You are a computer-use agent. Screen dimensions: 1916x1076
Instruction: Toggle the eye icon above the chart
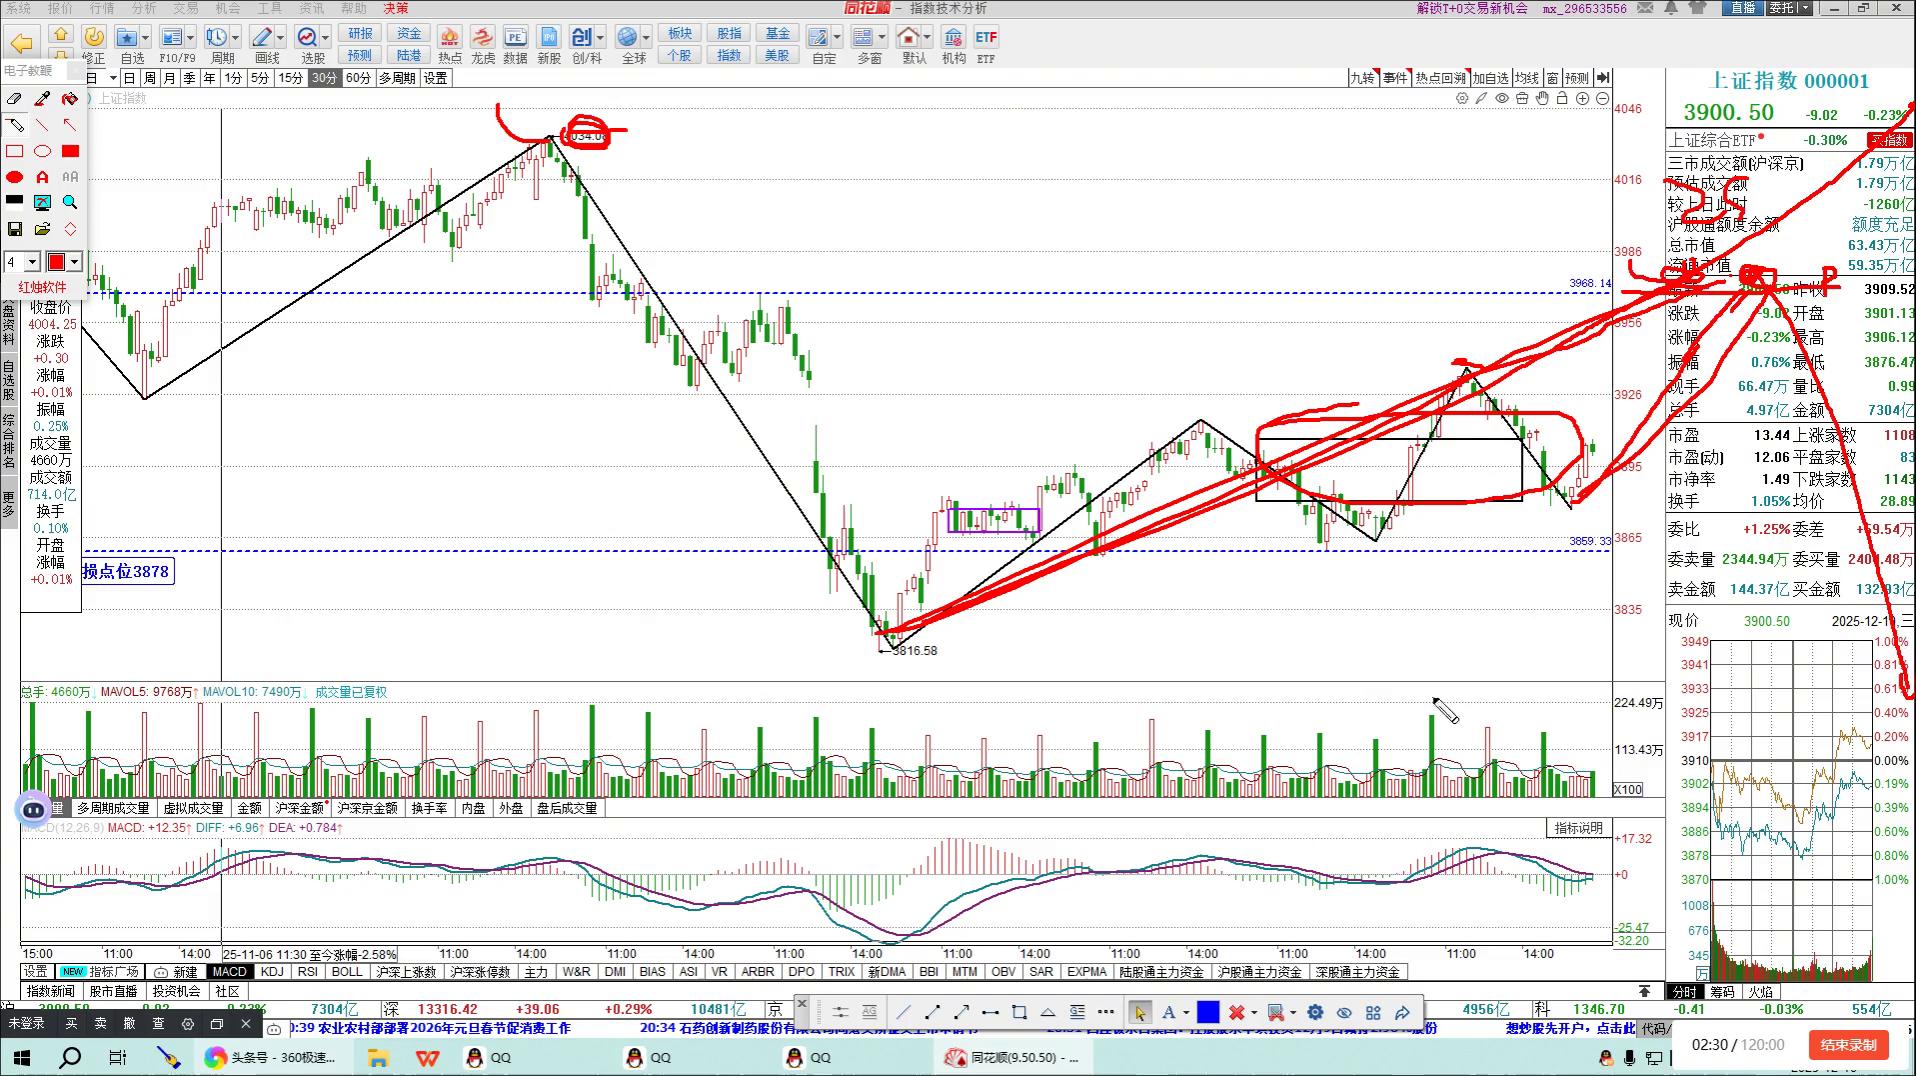(x=1502, y=98)
